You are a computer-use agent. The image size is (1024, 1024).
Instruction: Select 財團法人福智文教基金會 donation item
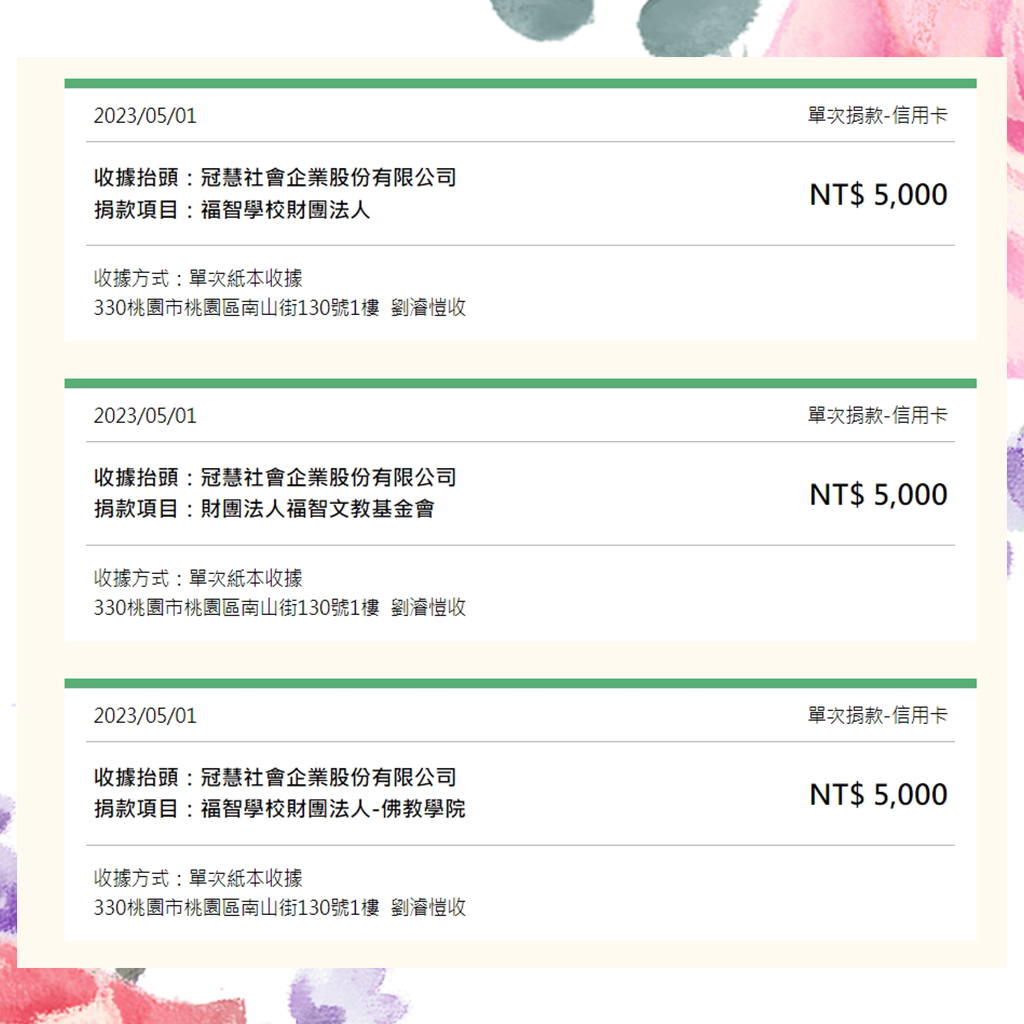coord(317,509)
